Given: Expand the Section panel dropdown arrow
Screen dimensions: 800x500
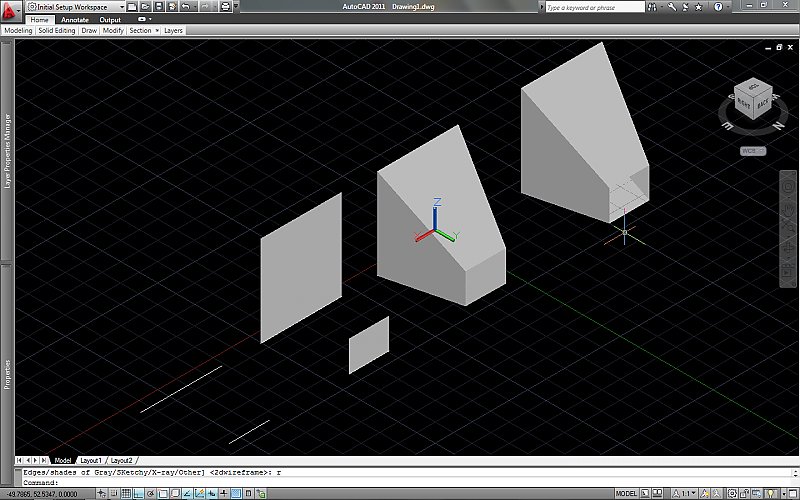Looking at the screenshot, I should pyautogui.click(x=158, y=31).
